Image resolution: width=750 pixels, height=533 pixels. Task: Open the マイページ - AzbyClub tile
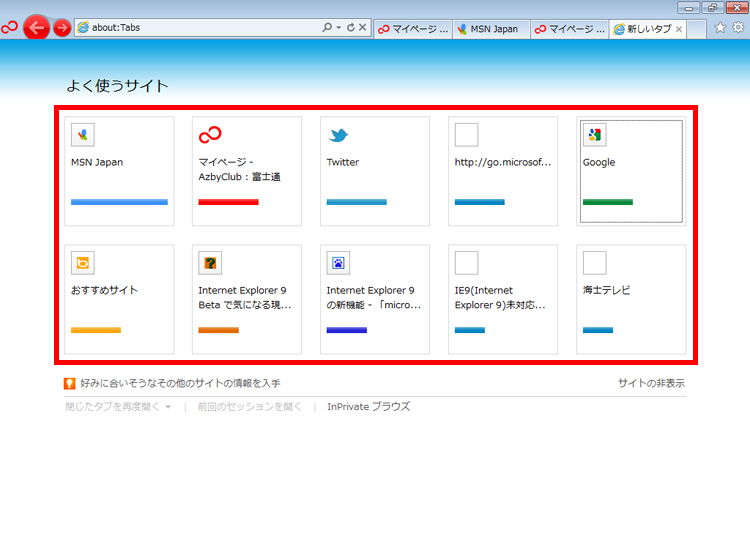pyautogui.click(x=247, y=171)
